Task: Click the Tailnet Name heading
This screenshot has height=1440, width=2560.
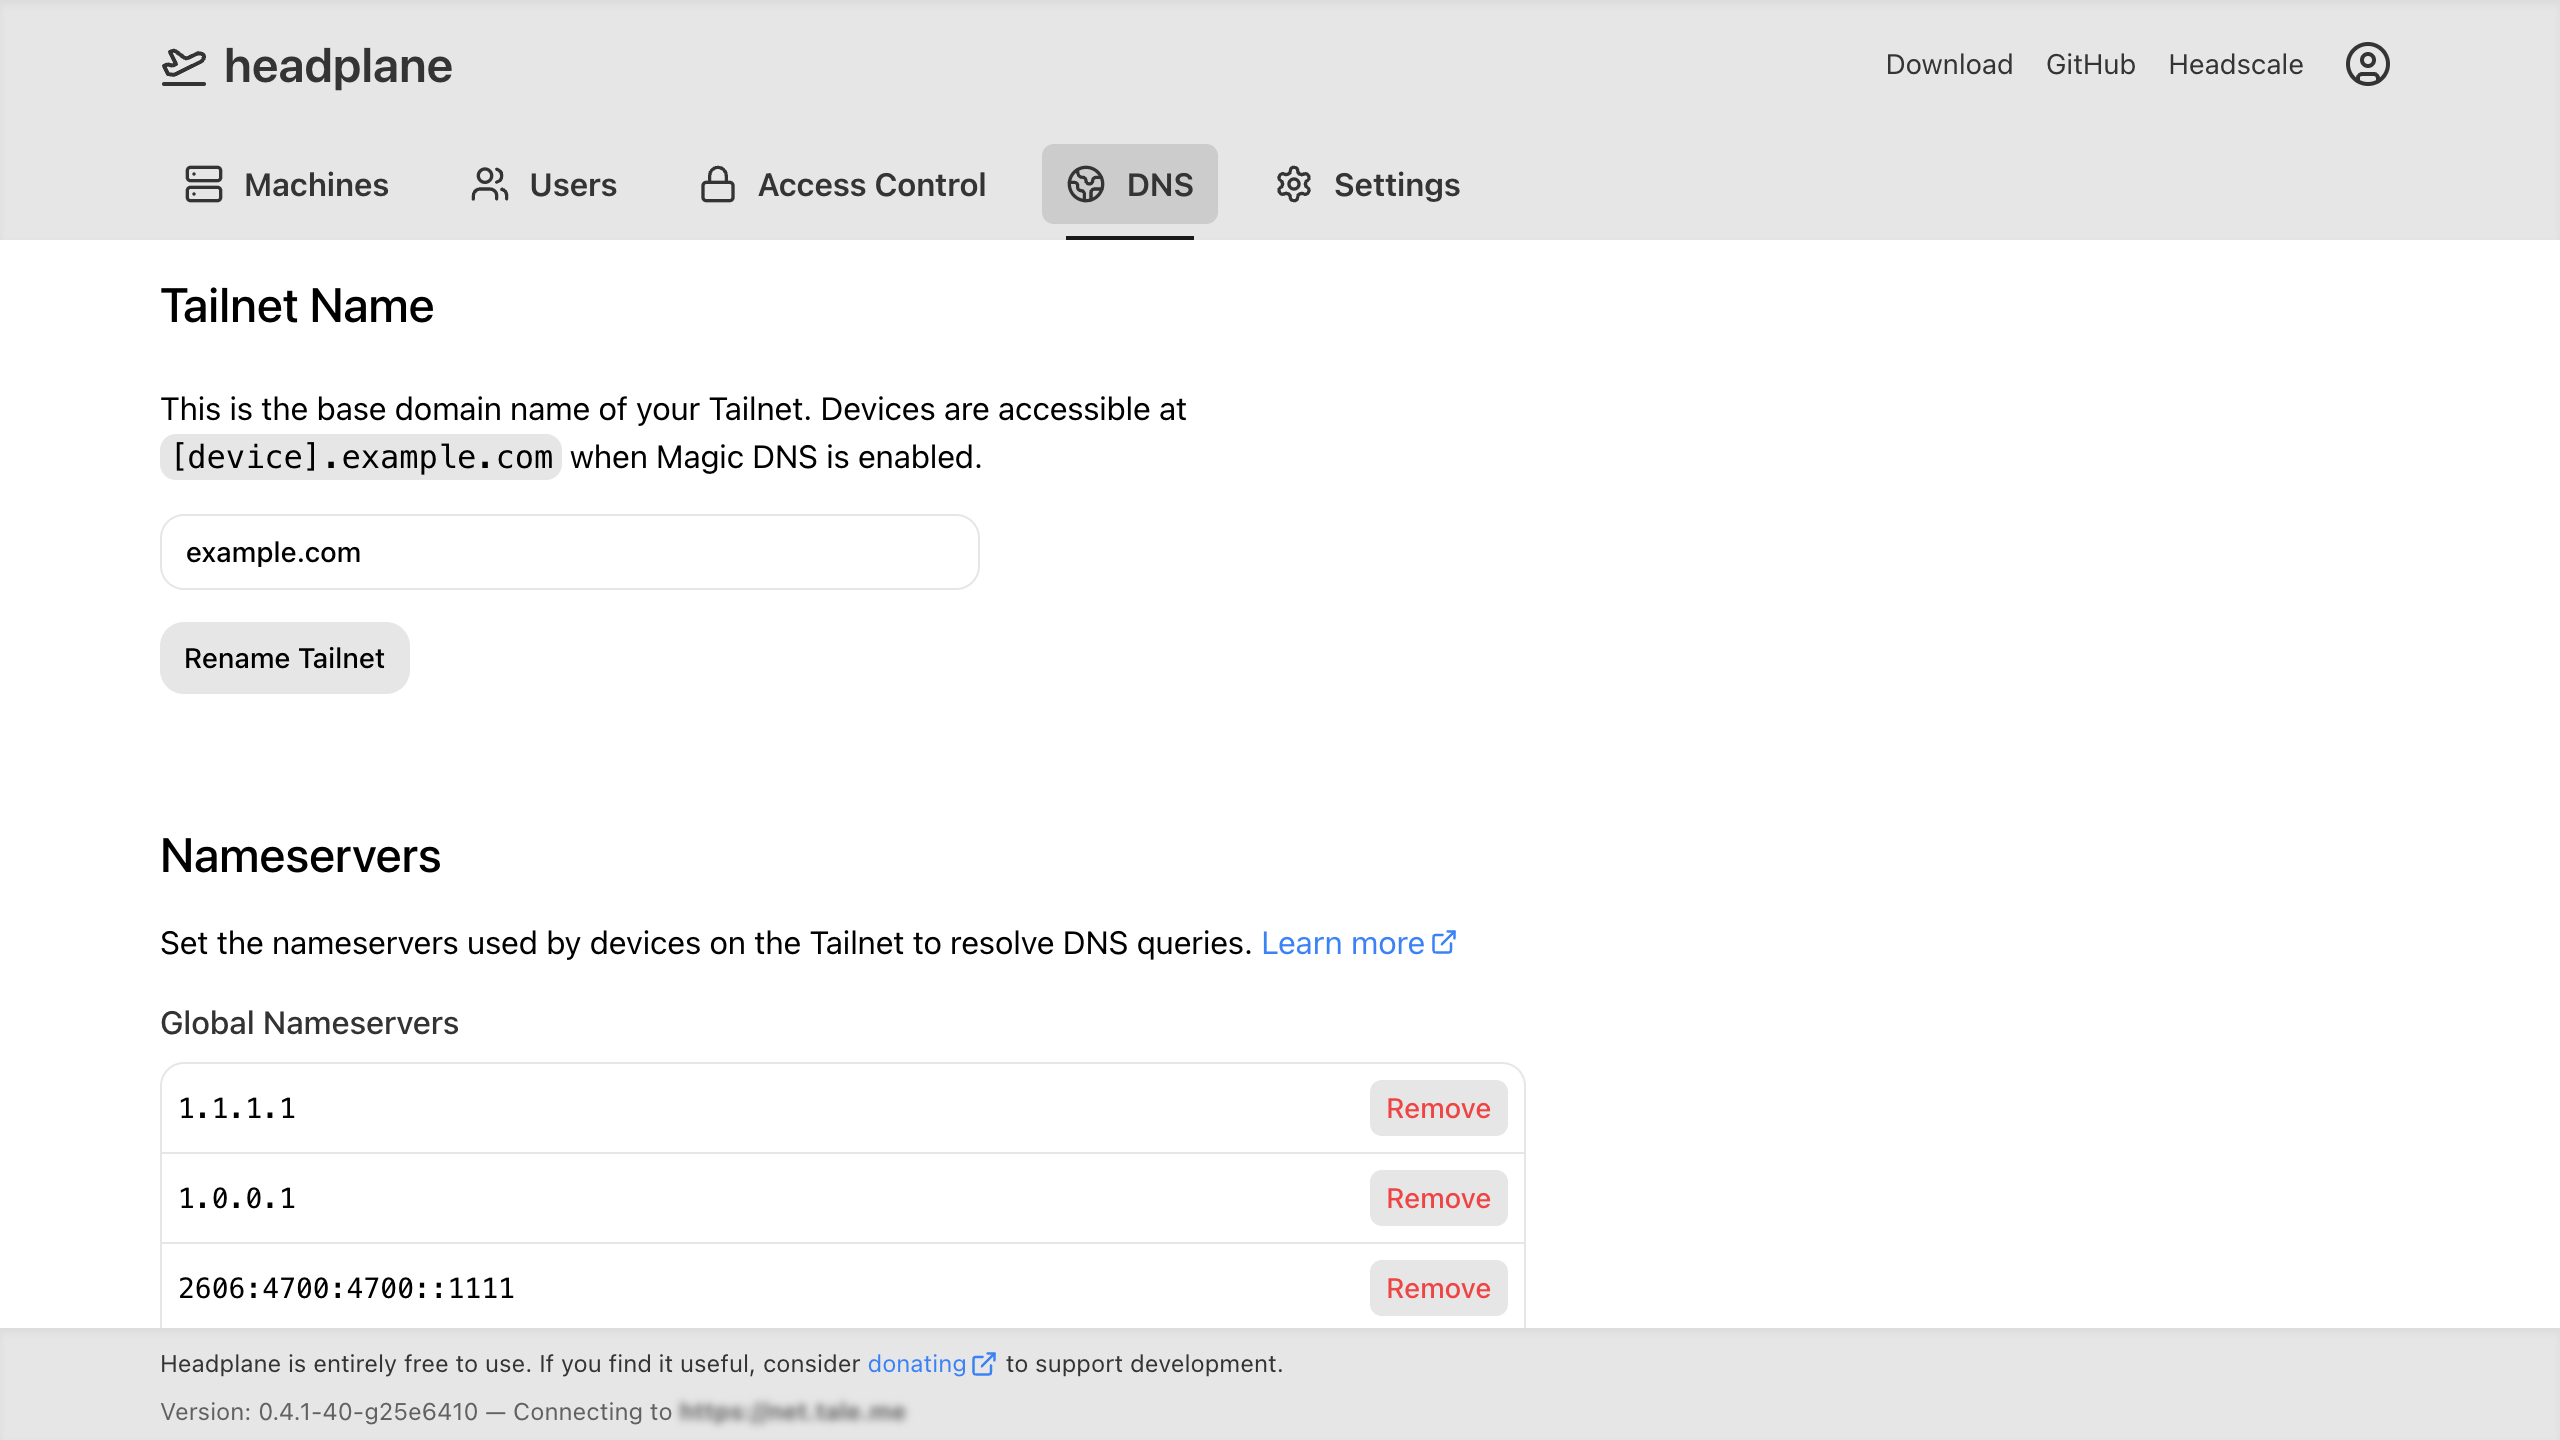Action: pyautogui.click(x=297, y=306)
